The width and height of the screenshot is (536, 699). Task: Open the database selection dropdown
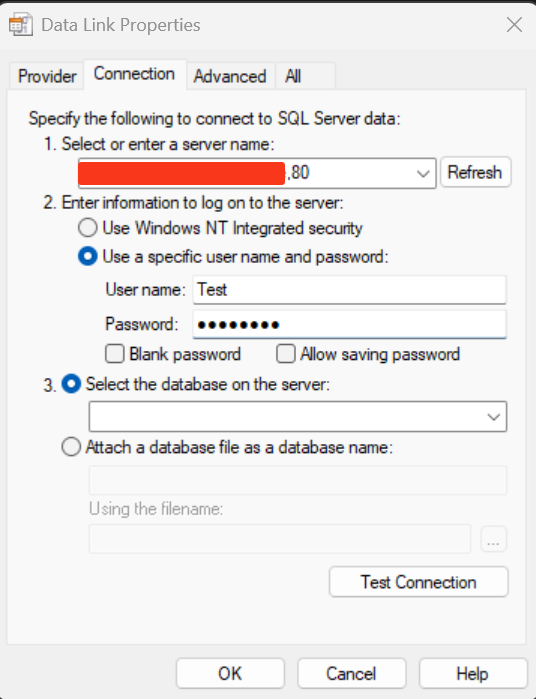point(297,416)
